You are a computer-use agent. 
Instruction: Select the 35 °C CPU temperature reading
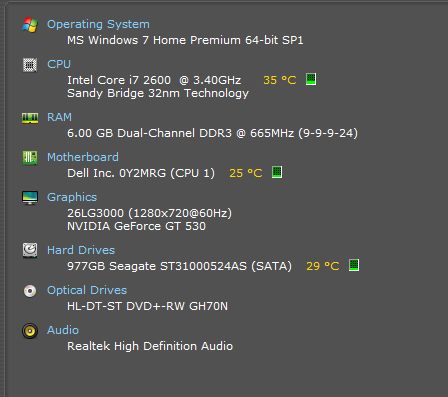point(280,80)
